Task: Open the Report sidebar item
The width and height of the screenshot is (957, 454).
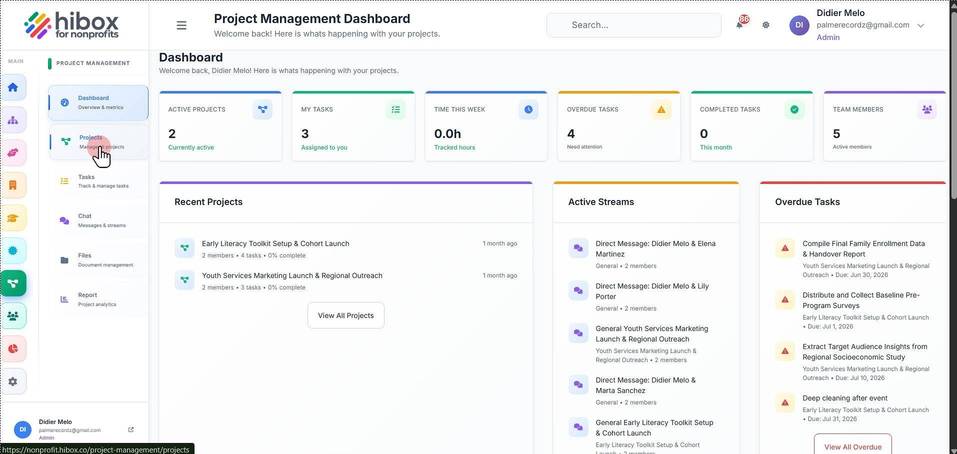Action: click(x=98, y=300)
